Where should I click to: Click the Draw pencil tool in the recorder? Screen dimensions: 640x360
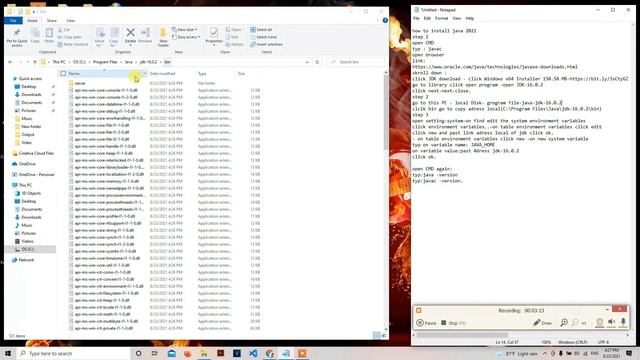coord(542,323)
